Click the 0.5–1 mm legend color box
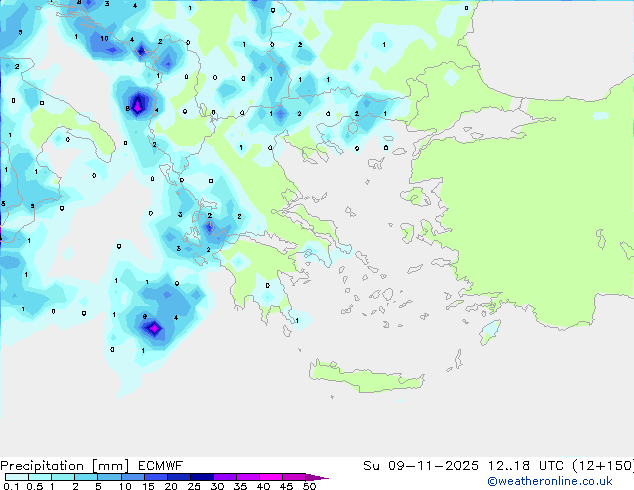 pos(40,477)
